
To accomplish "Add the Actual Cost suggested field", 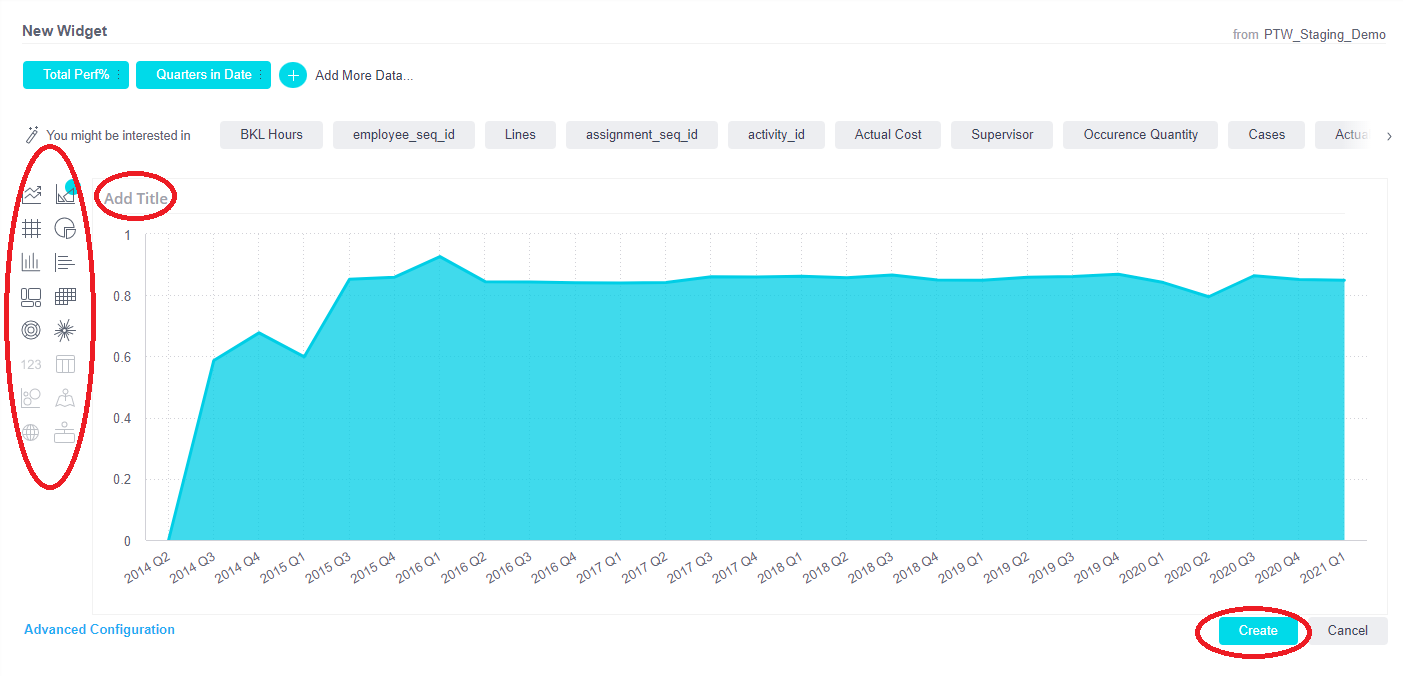I will 888,135.
